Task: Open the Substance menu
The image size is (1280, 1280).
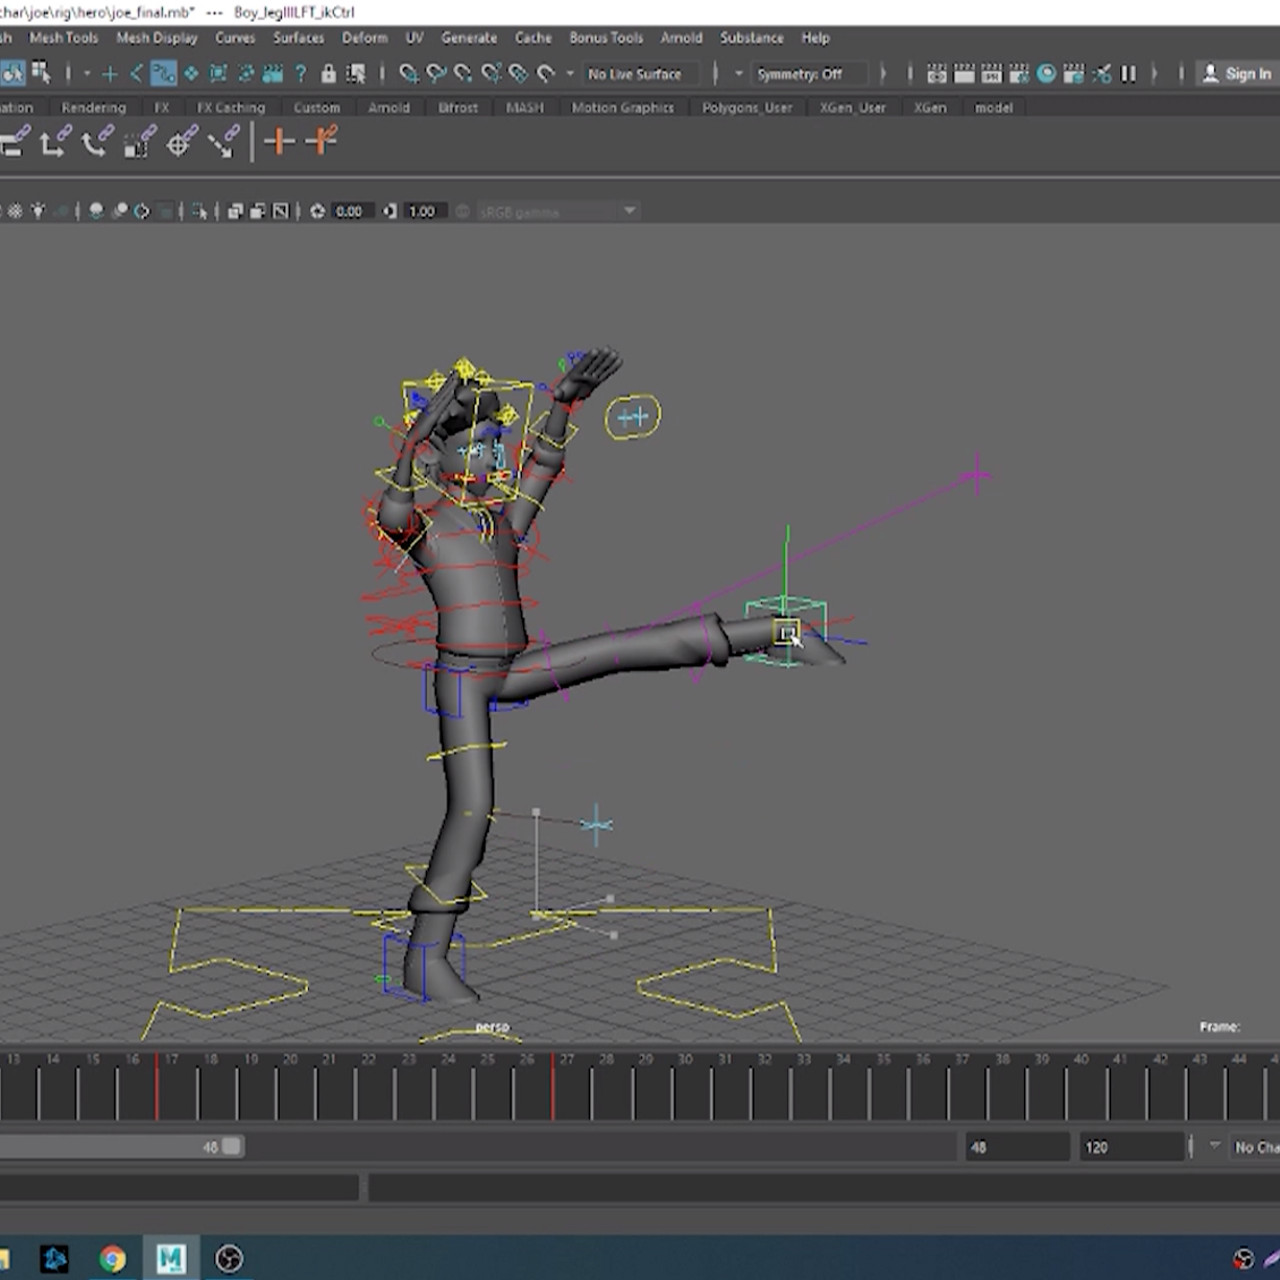Action: point(752,37)
